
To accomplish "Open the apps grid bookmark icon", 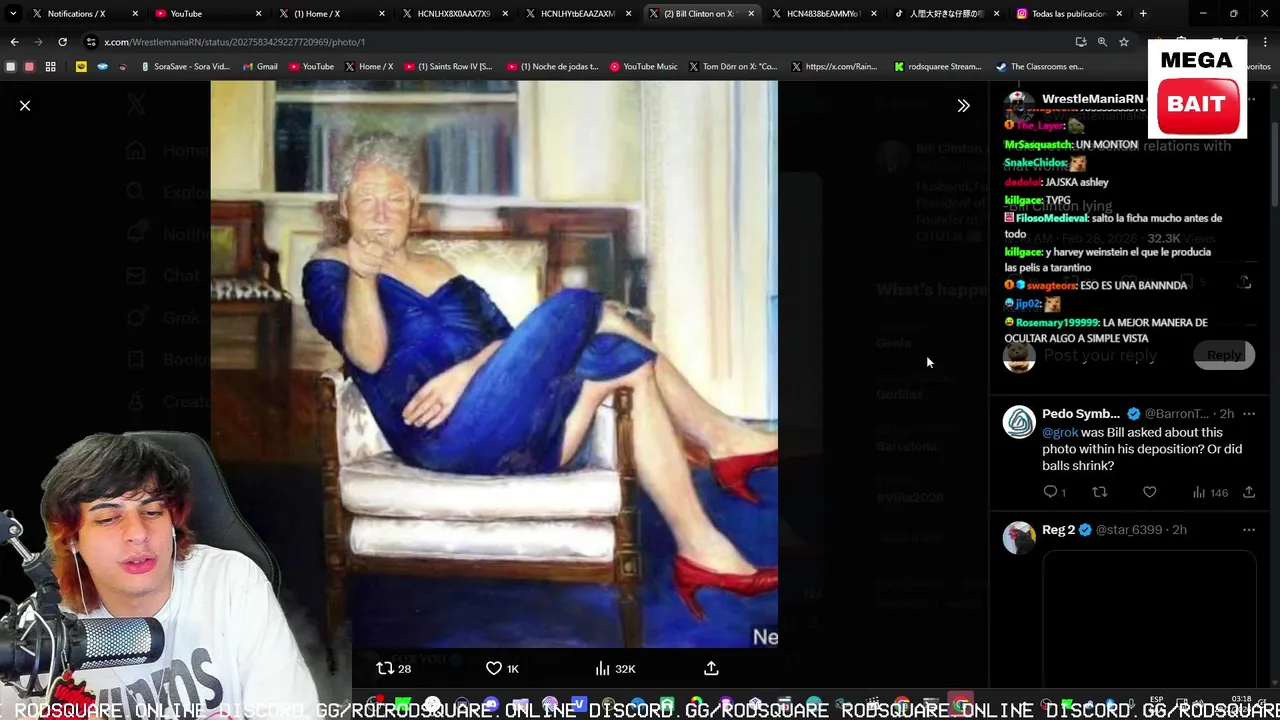I will (51, 67).
